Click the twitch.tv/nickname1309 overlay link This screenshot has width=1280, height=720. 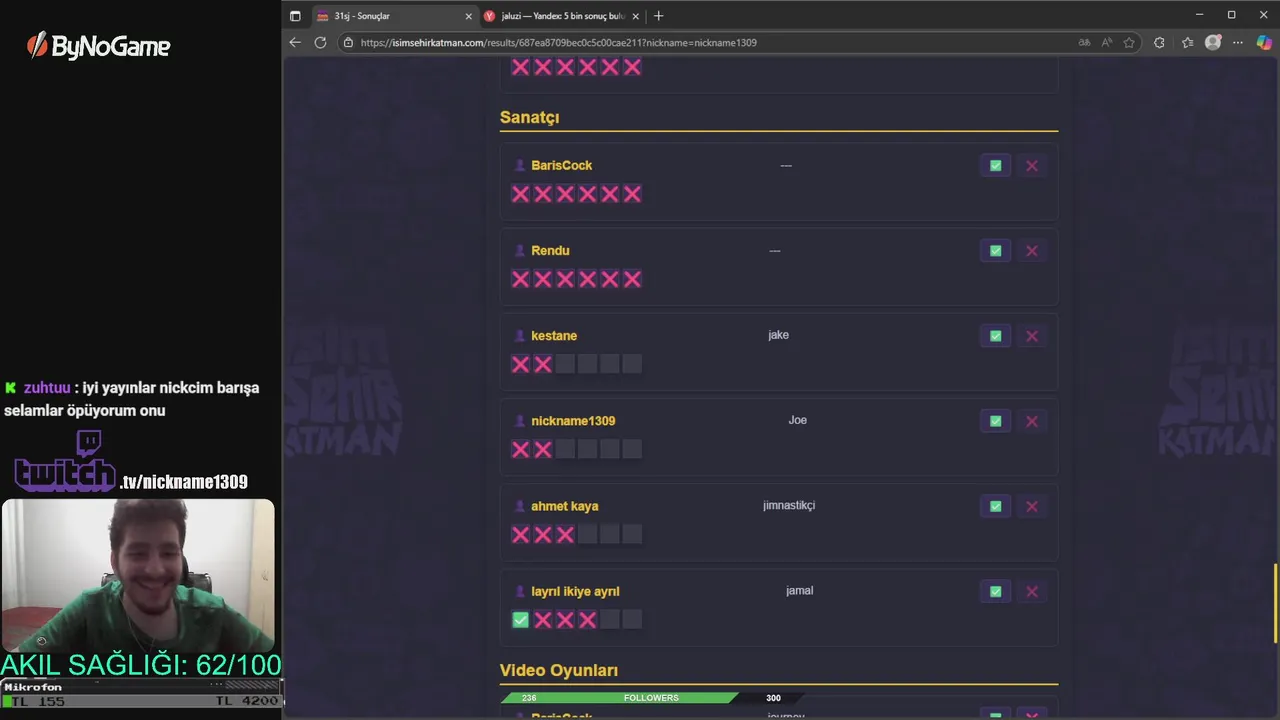pyautogui.click(x=131, y=463)
